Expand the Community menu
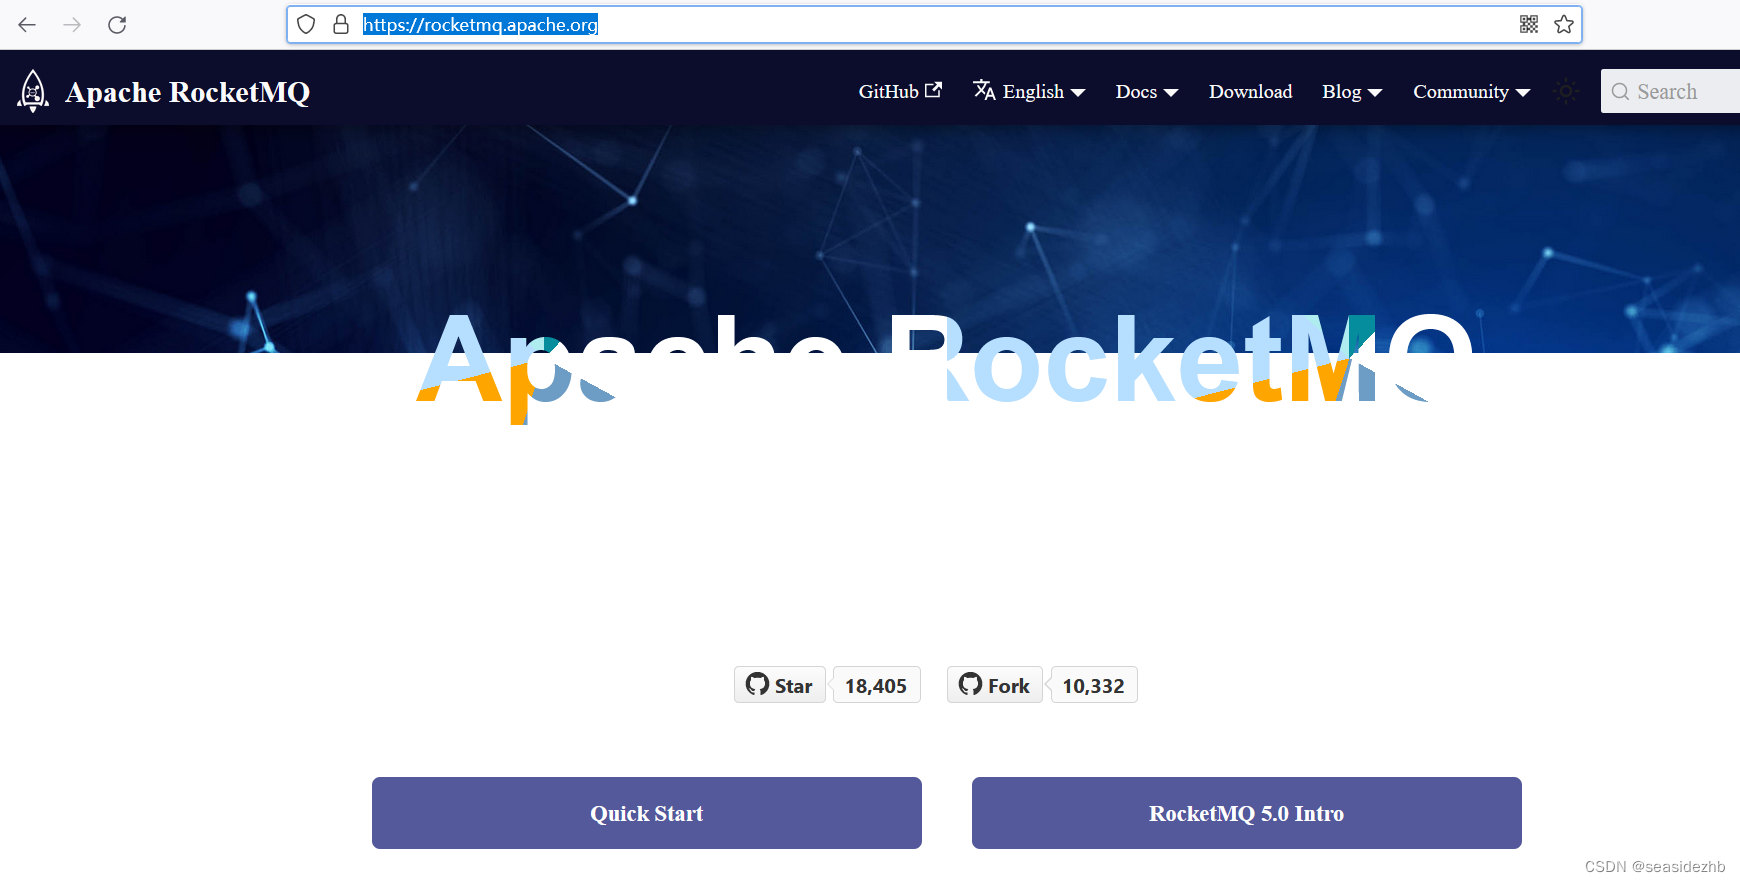The image size is (1740, 882). [1471, 91]
